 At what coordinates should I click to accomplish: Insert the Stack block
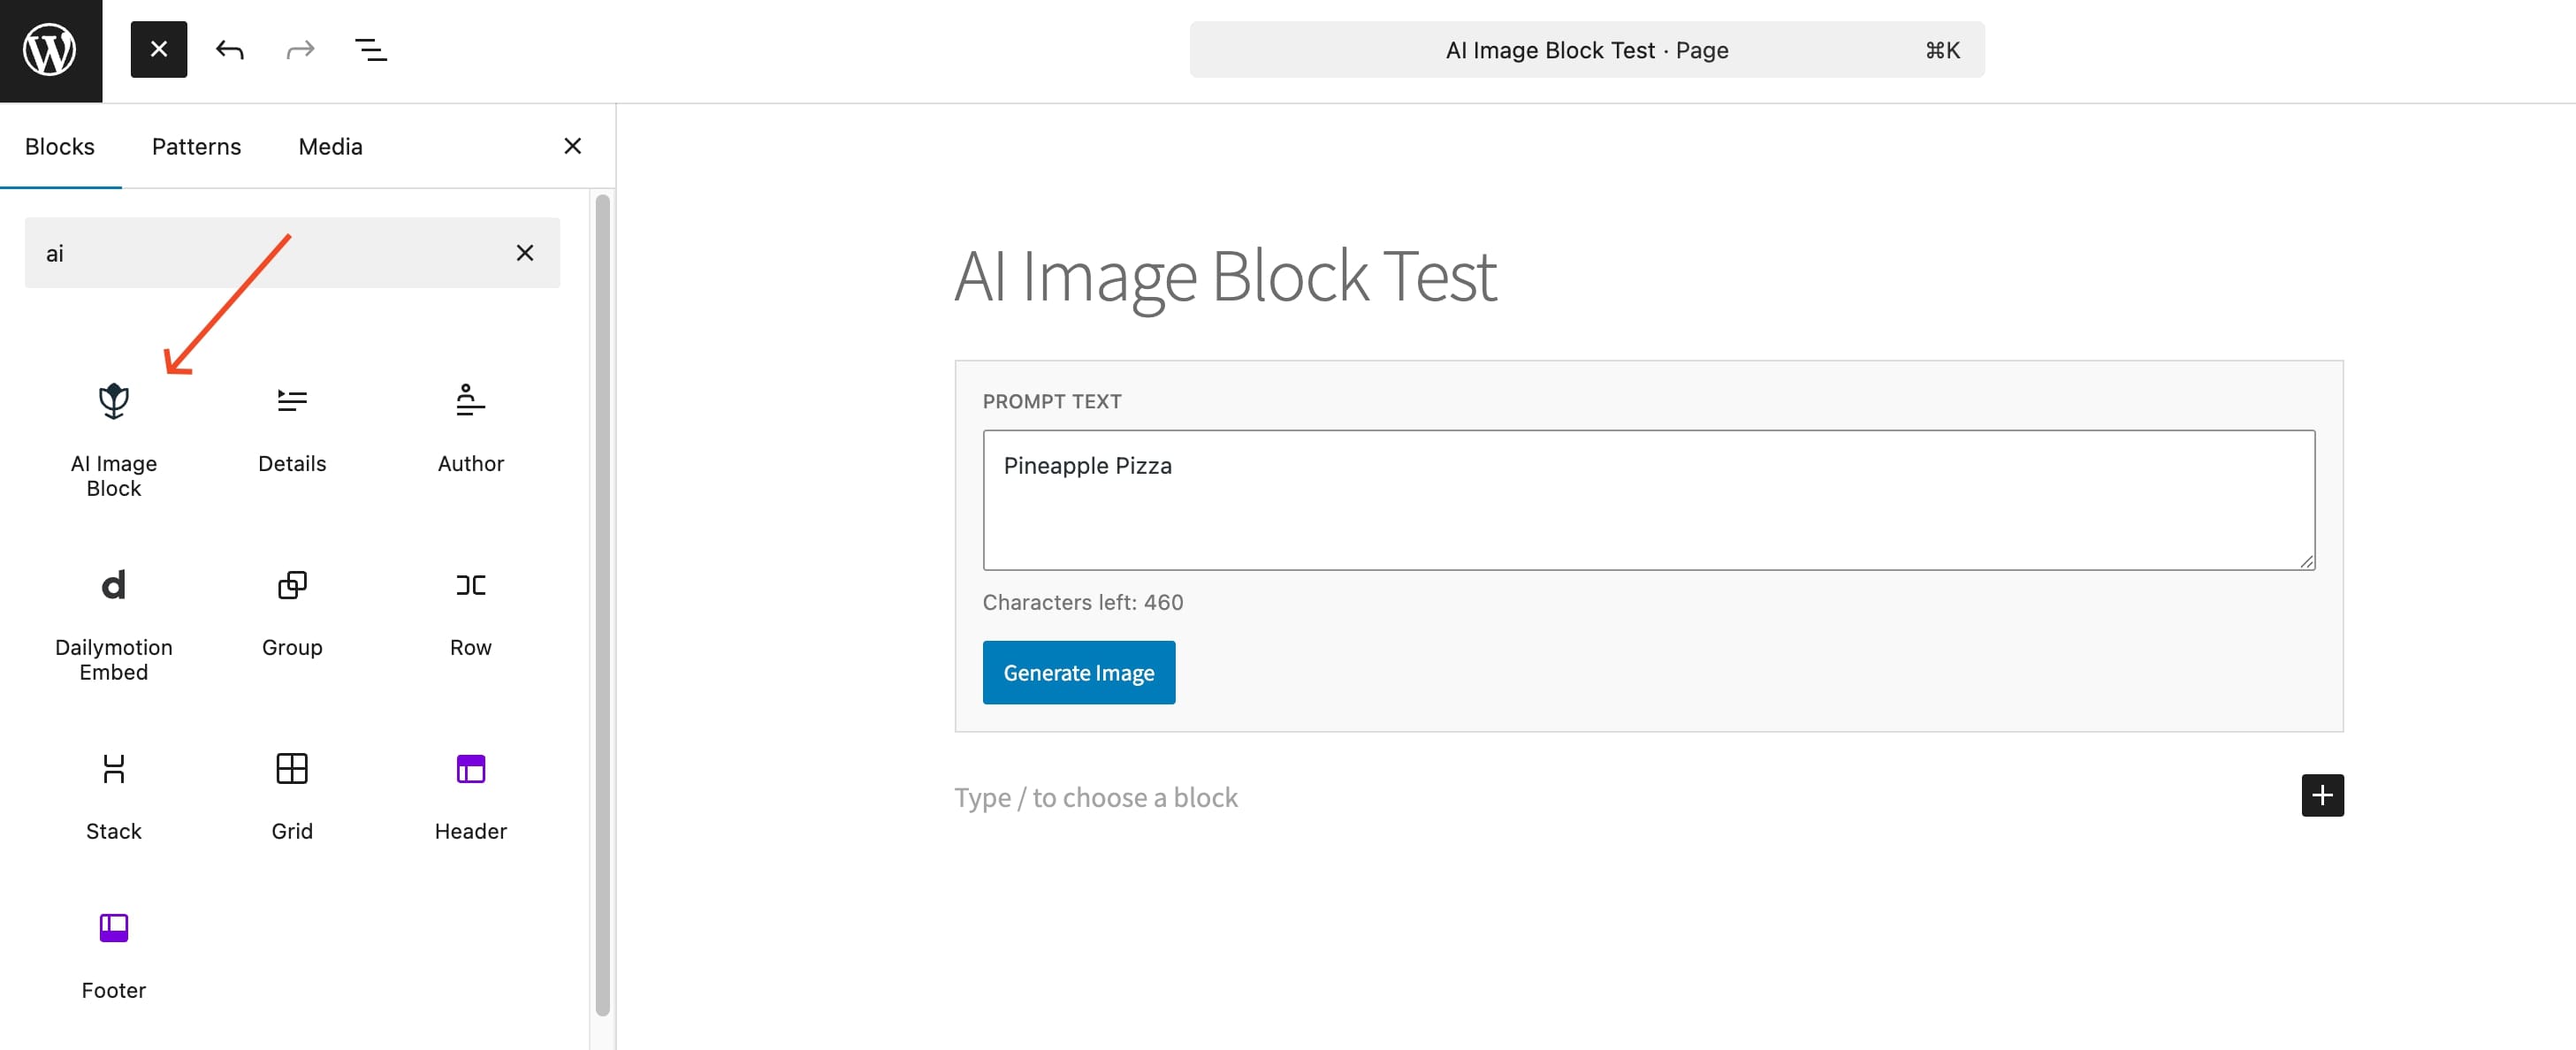click(114, 796)
